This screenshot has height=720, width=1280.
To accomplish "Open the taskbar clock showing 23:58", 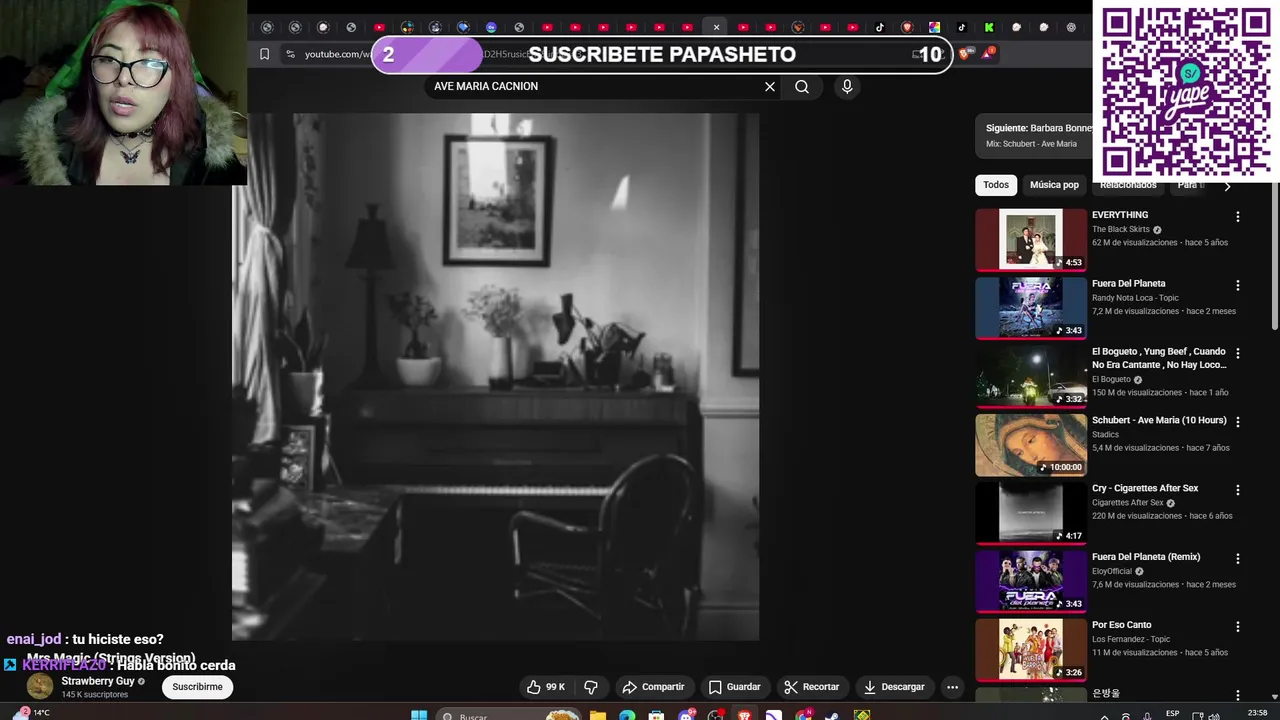I will point(1257,714).
